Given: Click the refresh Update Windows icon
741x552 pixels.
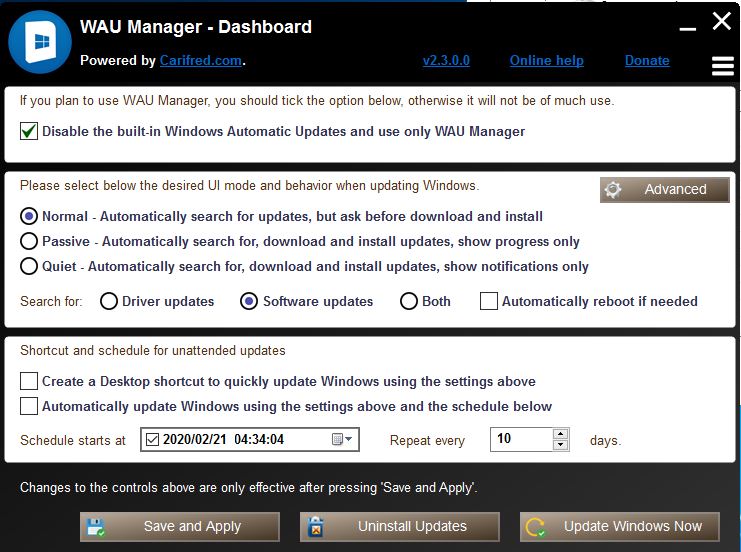Looking at the screenshot, I should coord(535,527).
